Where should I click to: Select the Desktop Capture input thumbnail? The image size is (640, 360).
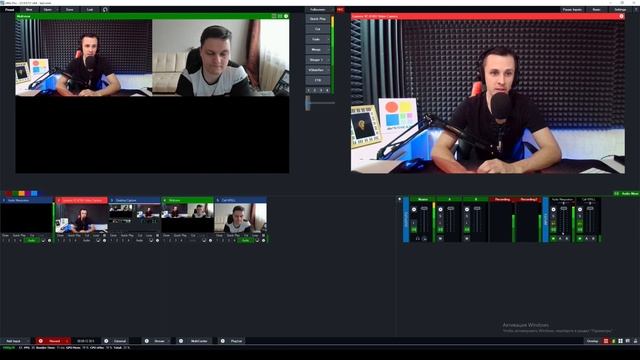click(134, 218)
